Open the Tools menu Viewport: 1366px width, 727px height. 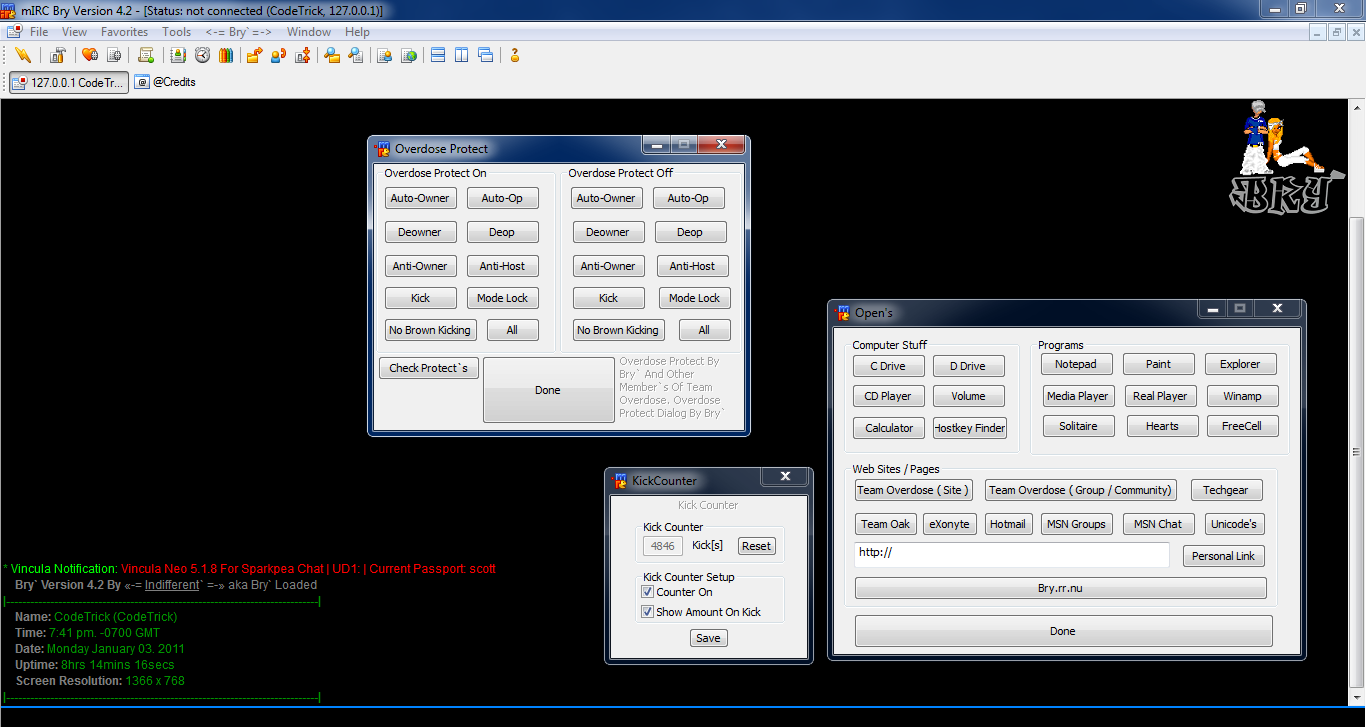pyautogui.click(x=176, y=32)
